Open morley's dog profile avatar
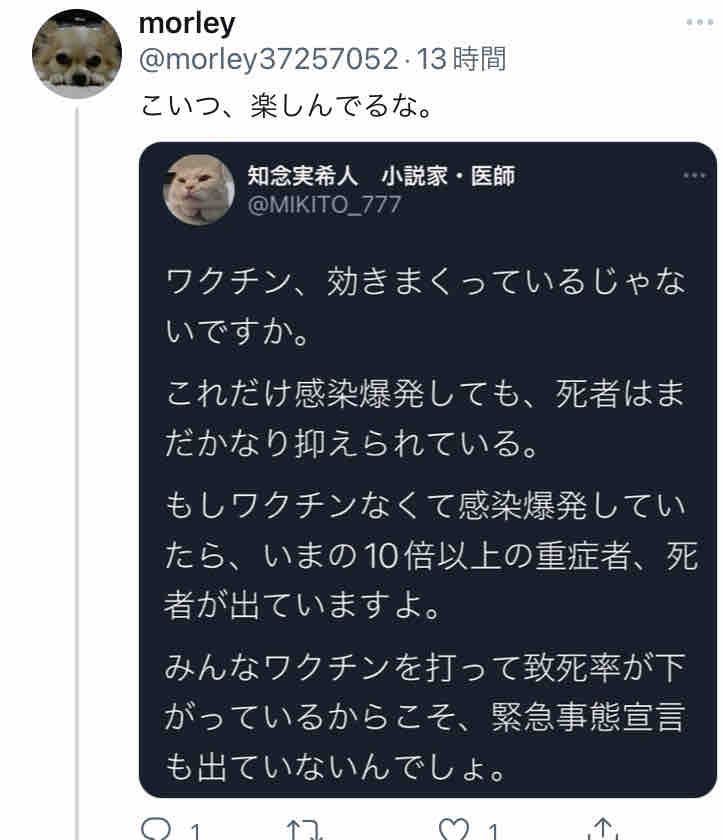The height and width of the screenshot is (840, 723). [x=77, y=55]
